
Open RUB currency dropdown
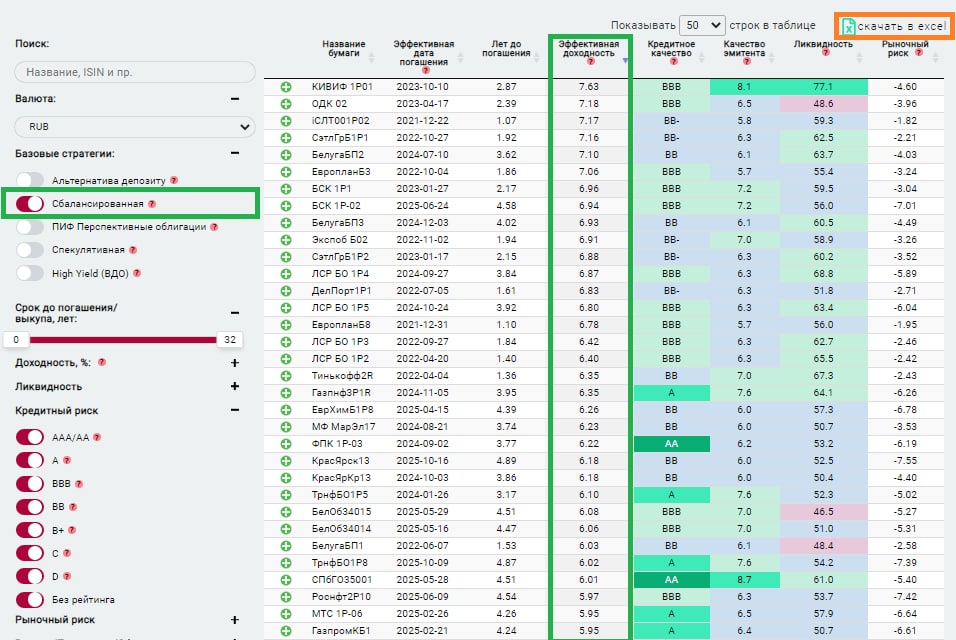(135, 127)
